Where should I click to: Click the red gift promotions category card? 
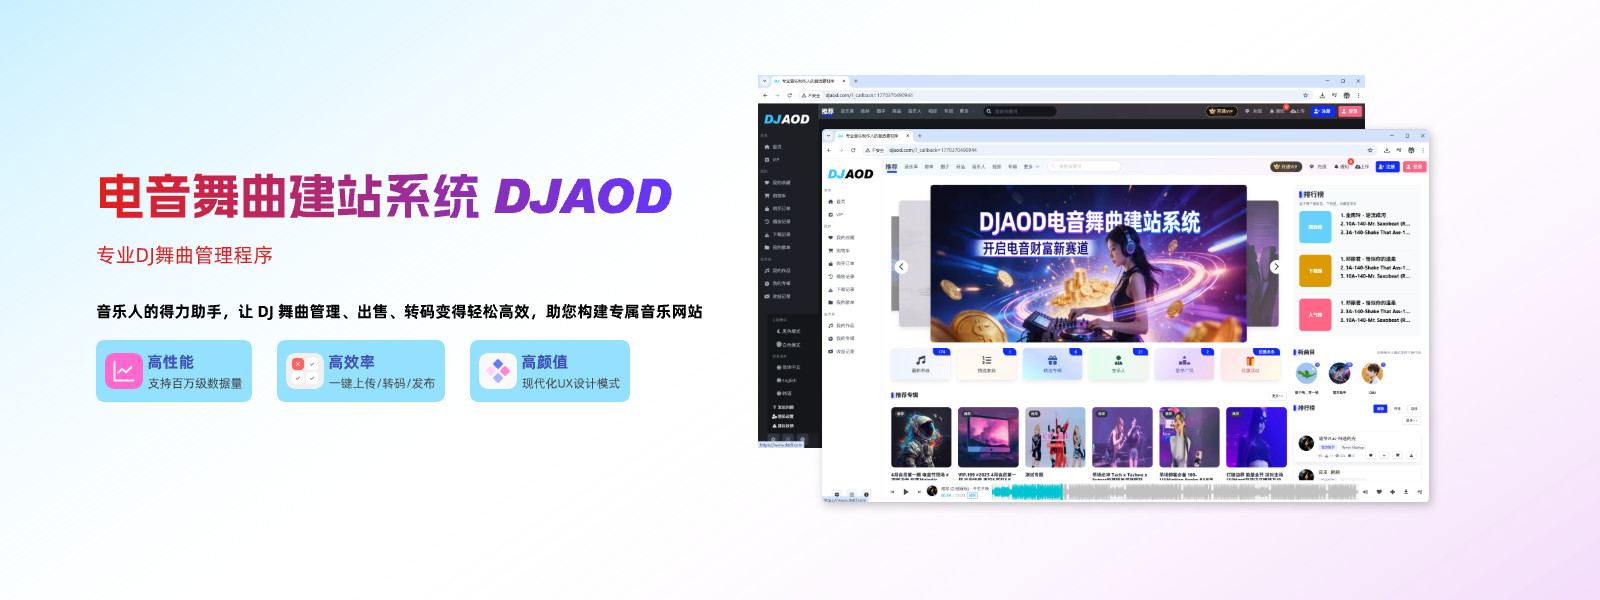click(1250, 364)
